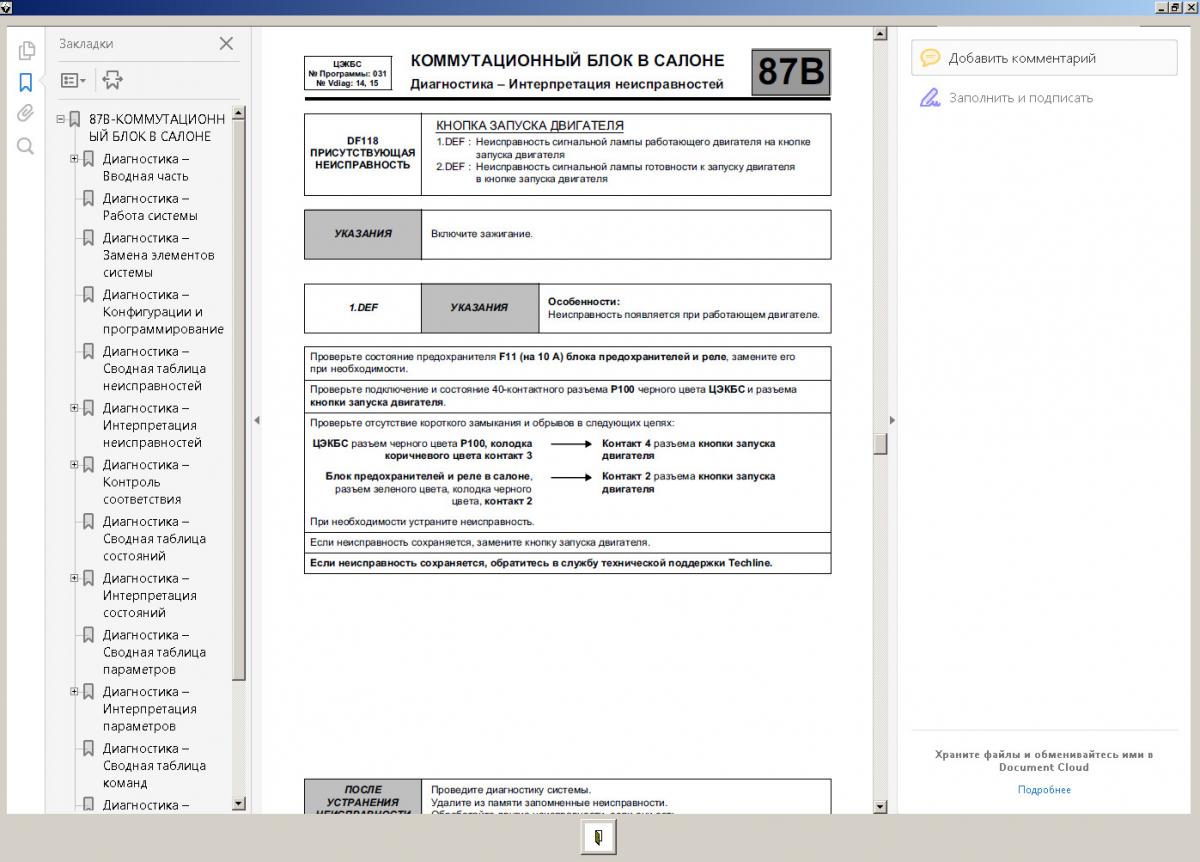Viewport: 1200px width, 862px height.
Task: Open bookmark Диагностика – Замена элементов системы
Action: click(x=158, y=255)
